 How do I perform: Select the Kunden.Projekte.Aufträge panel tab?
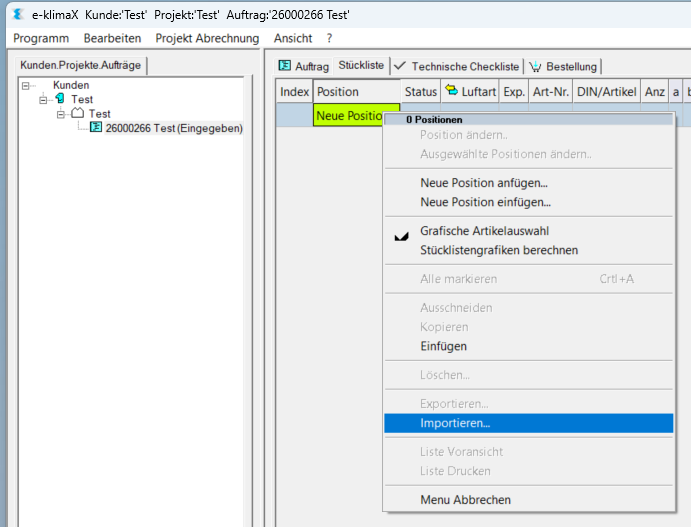pyautogui.click(x=81, y=65)
